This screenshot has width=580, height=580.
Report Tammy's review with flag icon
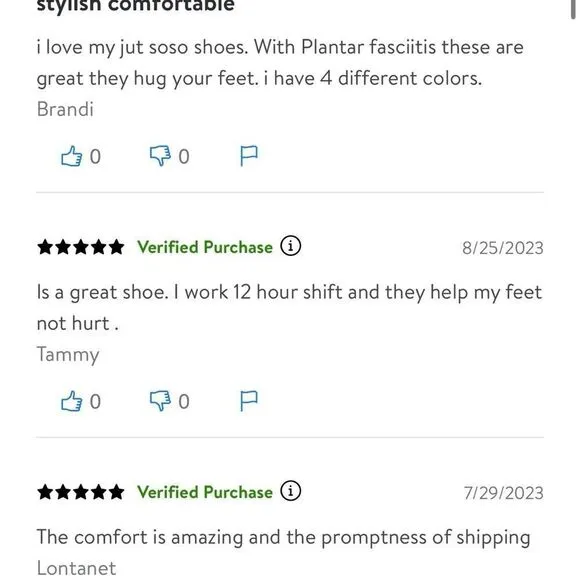click(x=249, y=401)
